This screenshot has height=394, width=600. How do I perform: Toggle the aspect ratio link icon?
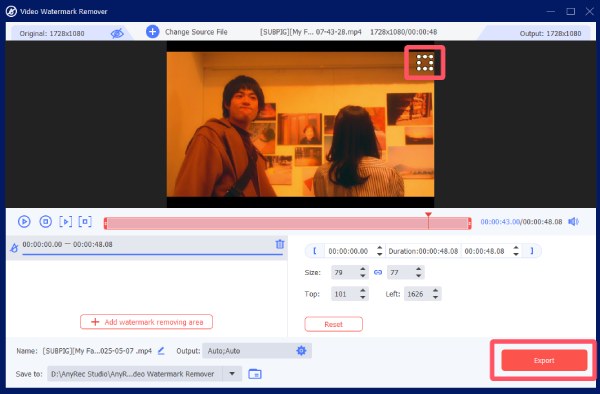[x=378, y=272]
